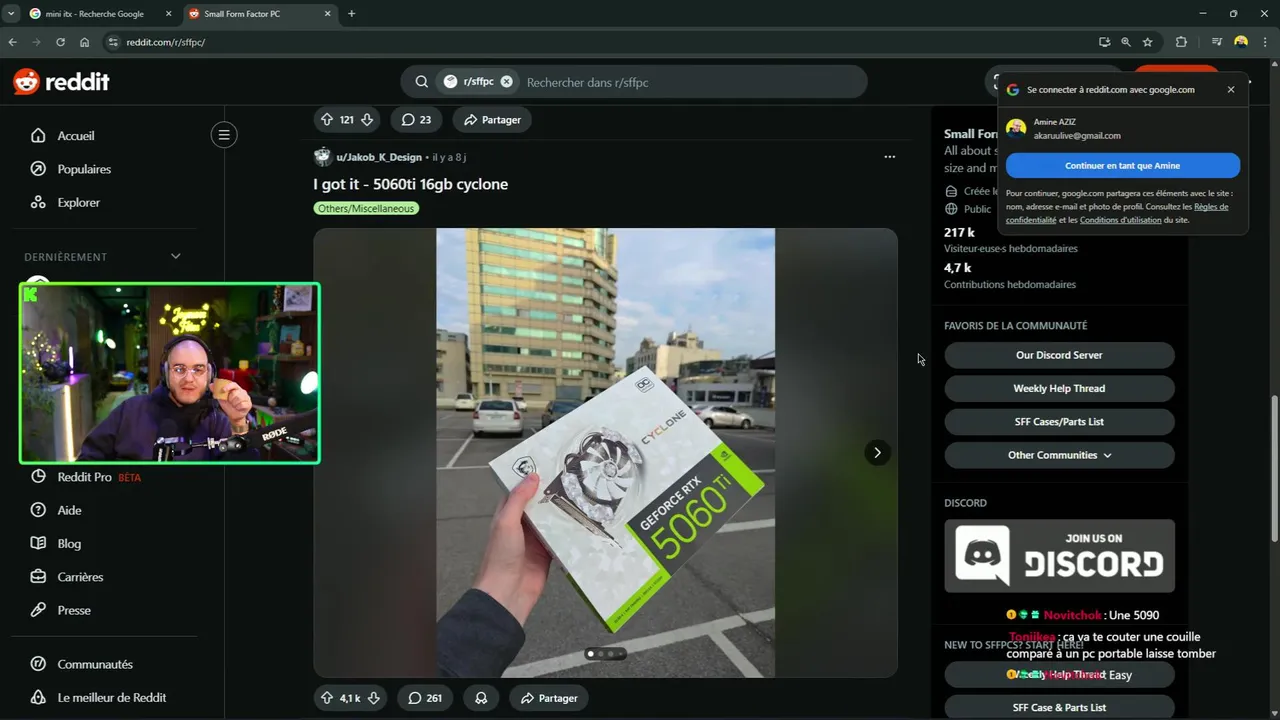The image size is (1280, 720).
Task: Open the browser extensions puzzle icon
Action: tap(1181, 42)
